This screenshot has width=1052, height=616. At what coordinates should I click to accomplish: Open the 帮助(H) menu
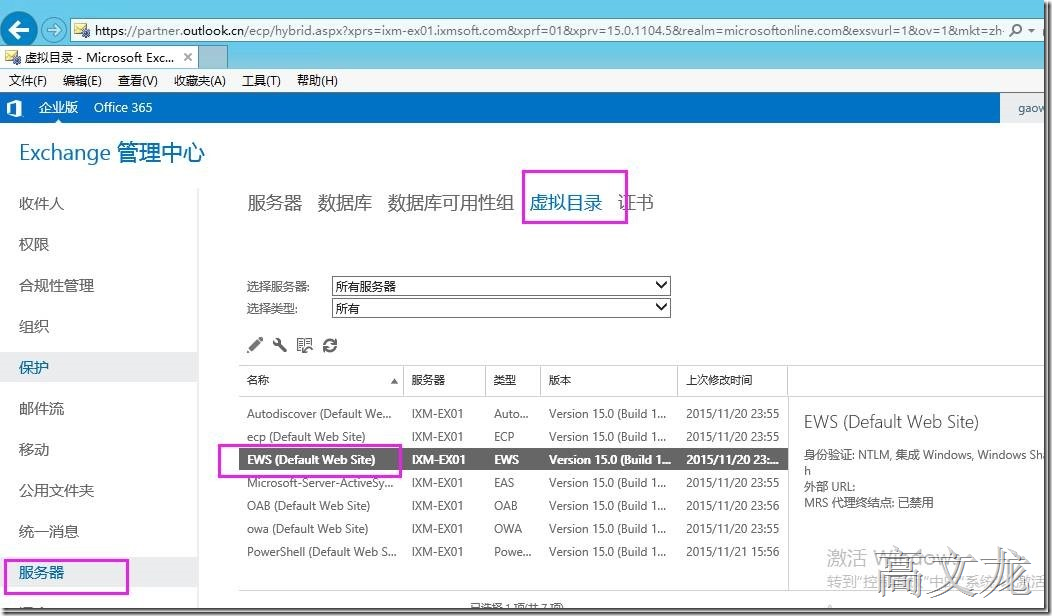[317, 81]
